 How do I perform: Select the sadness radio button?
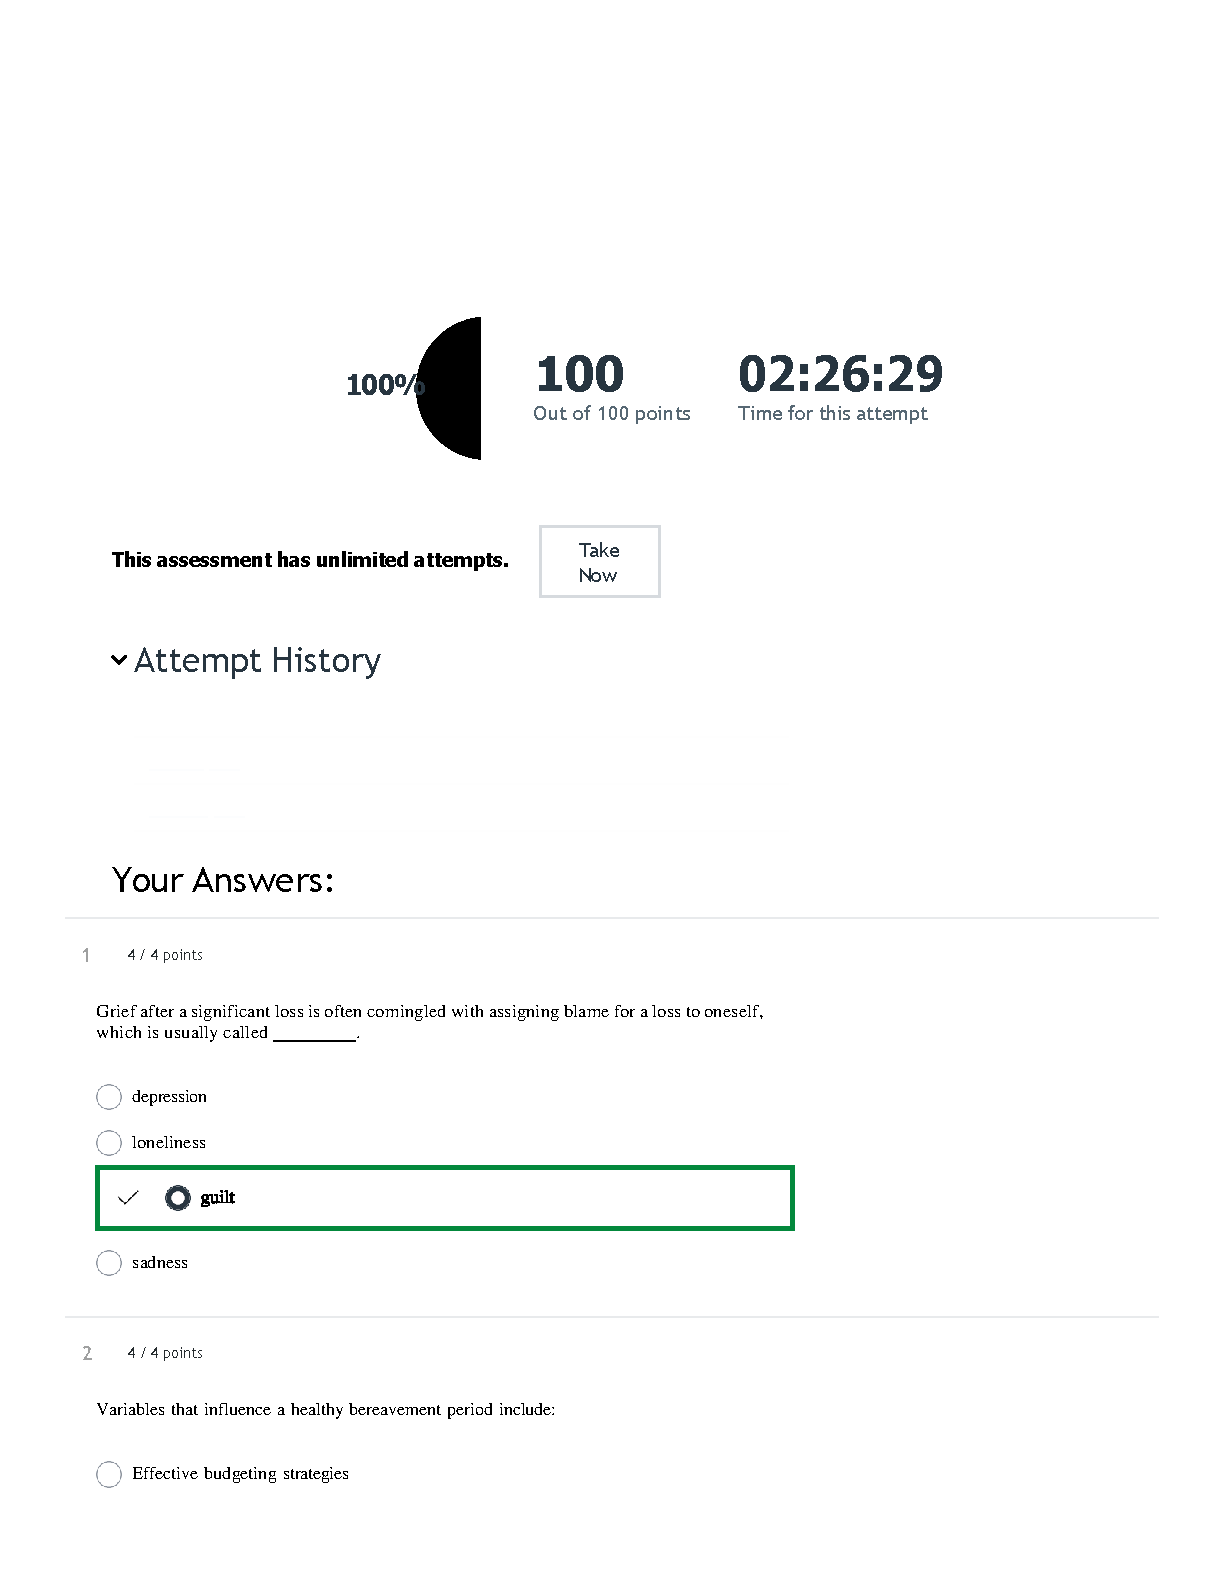pos(109,1263)
